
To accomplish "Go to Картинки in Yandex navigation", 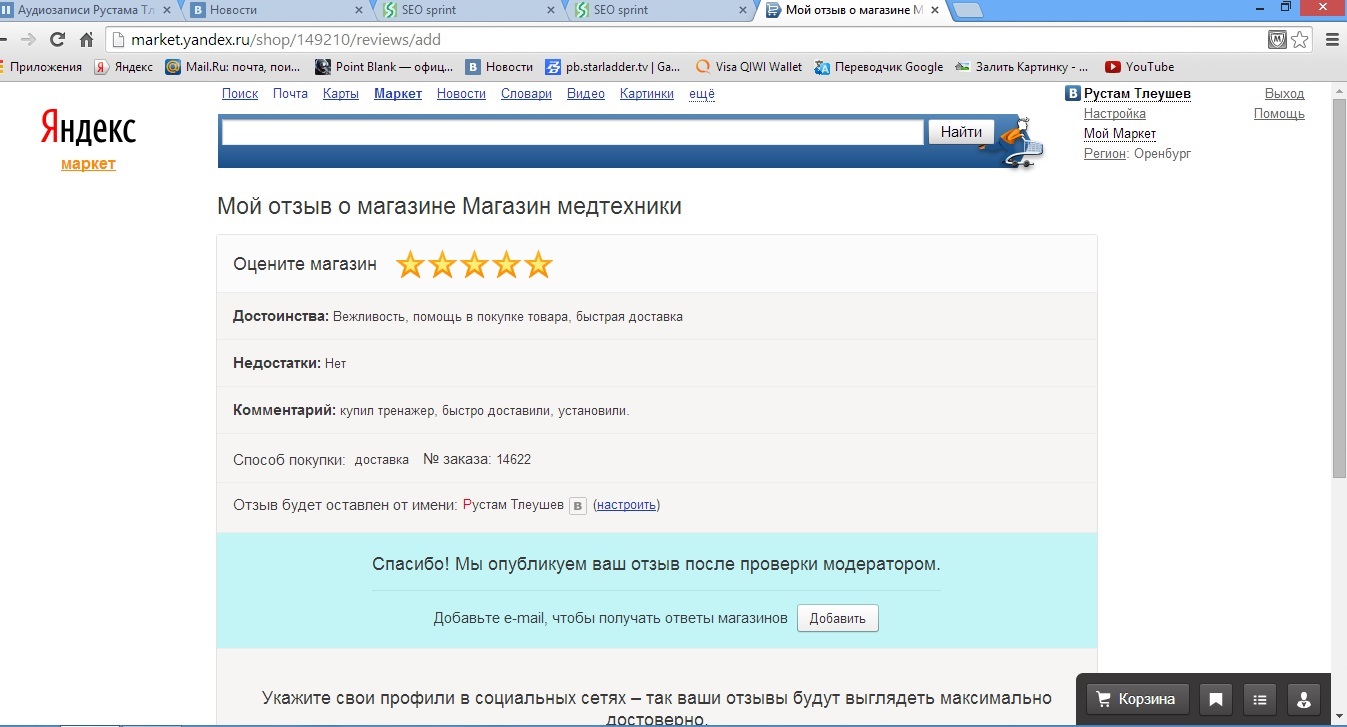I will [647, 93].
